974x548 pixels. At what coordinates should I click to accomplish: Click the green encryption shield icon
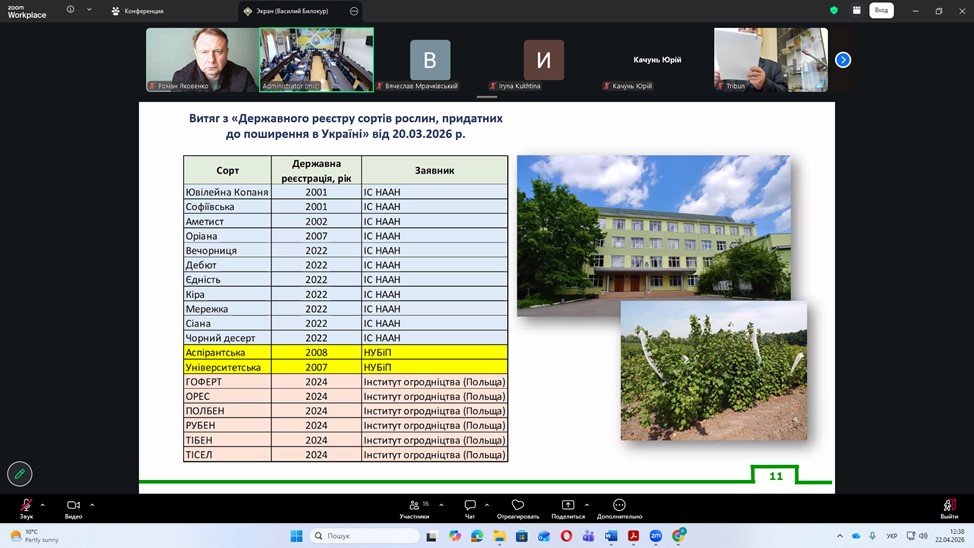[x=833, y=10]
